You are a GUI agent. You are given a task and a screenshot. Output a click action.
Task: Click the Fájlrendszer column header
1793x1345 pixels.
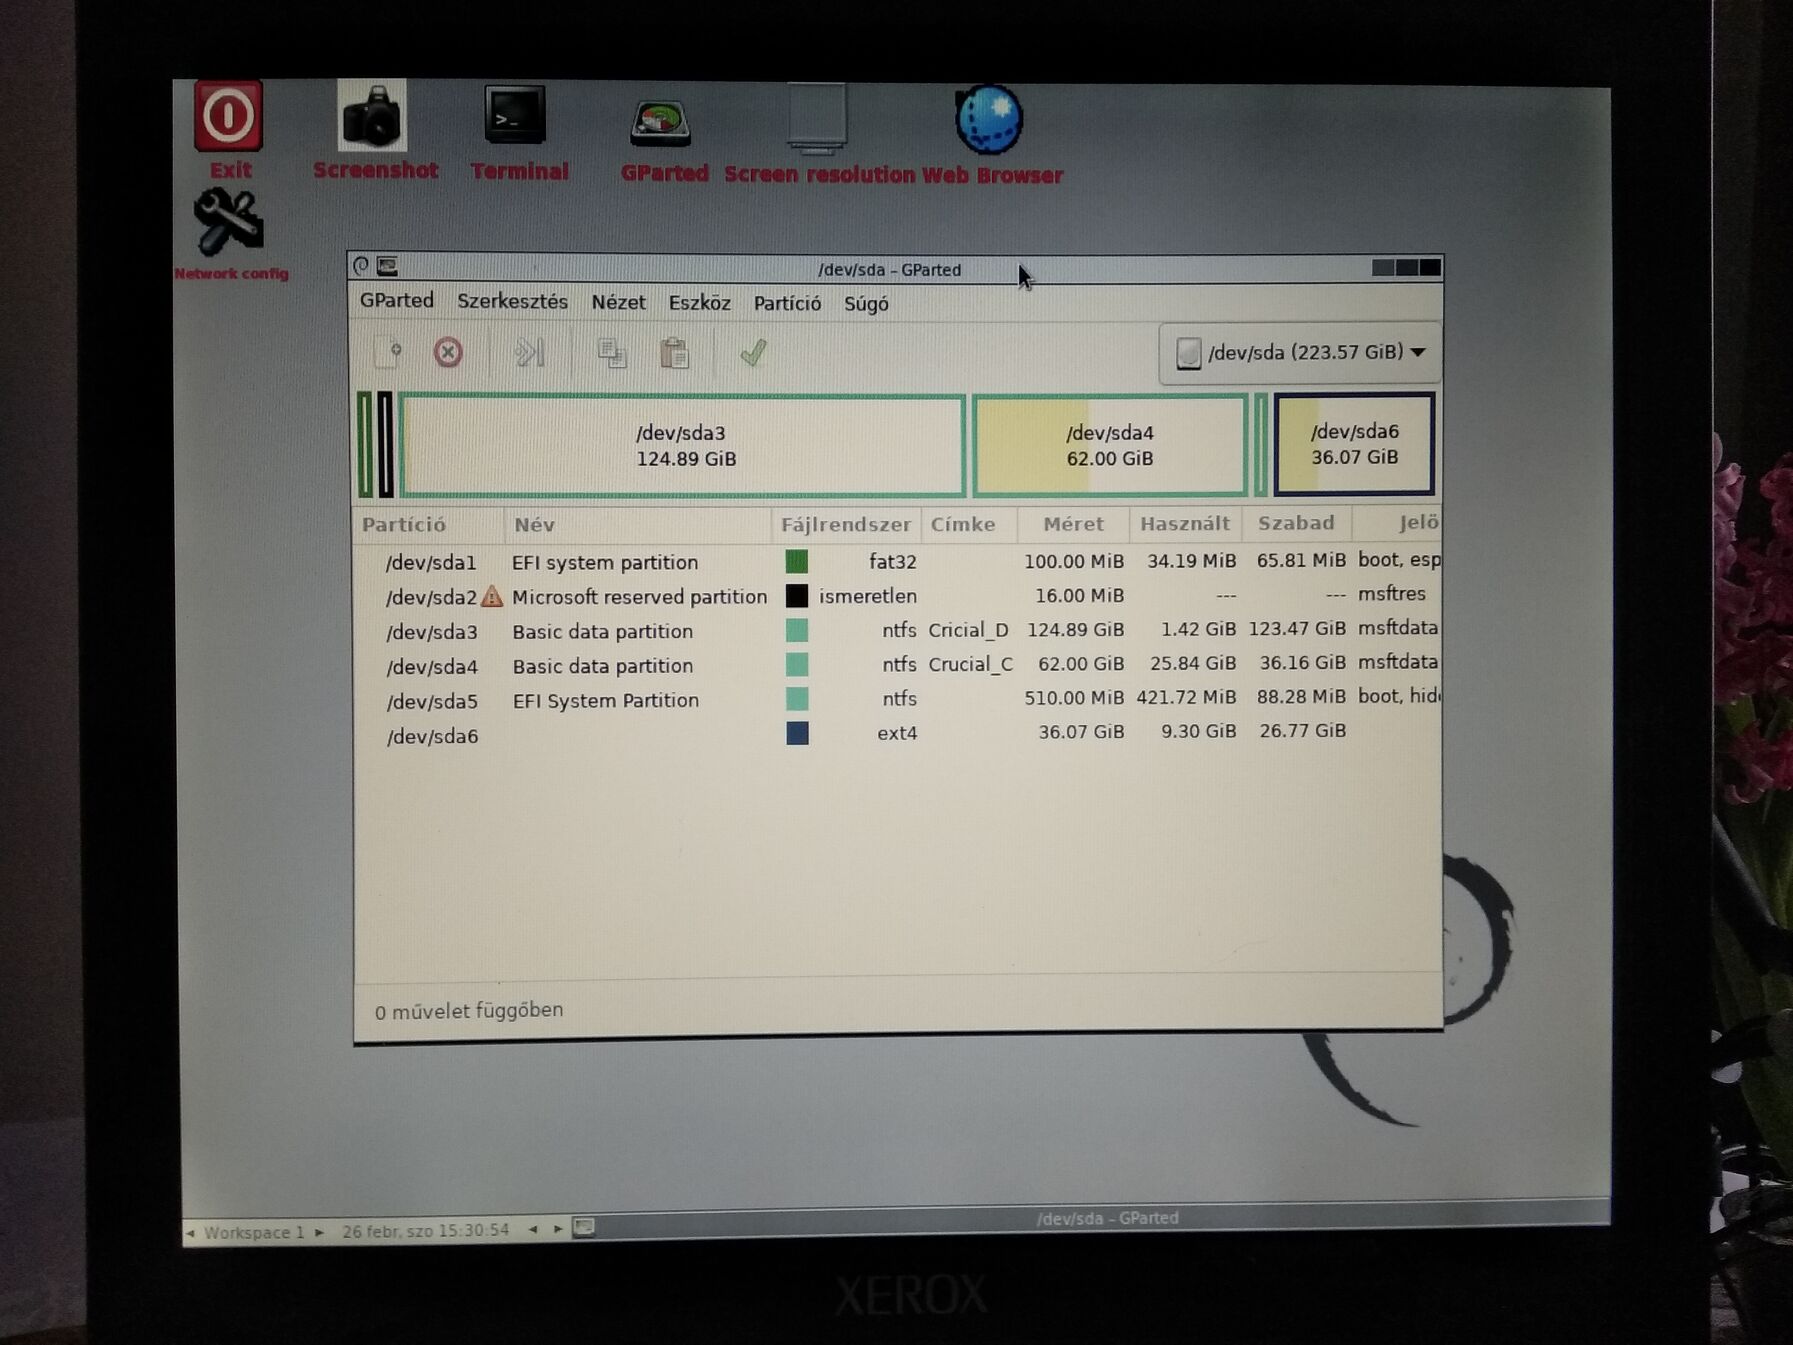pyautogui.click(x=846, y=524)
